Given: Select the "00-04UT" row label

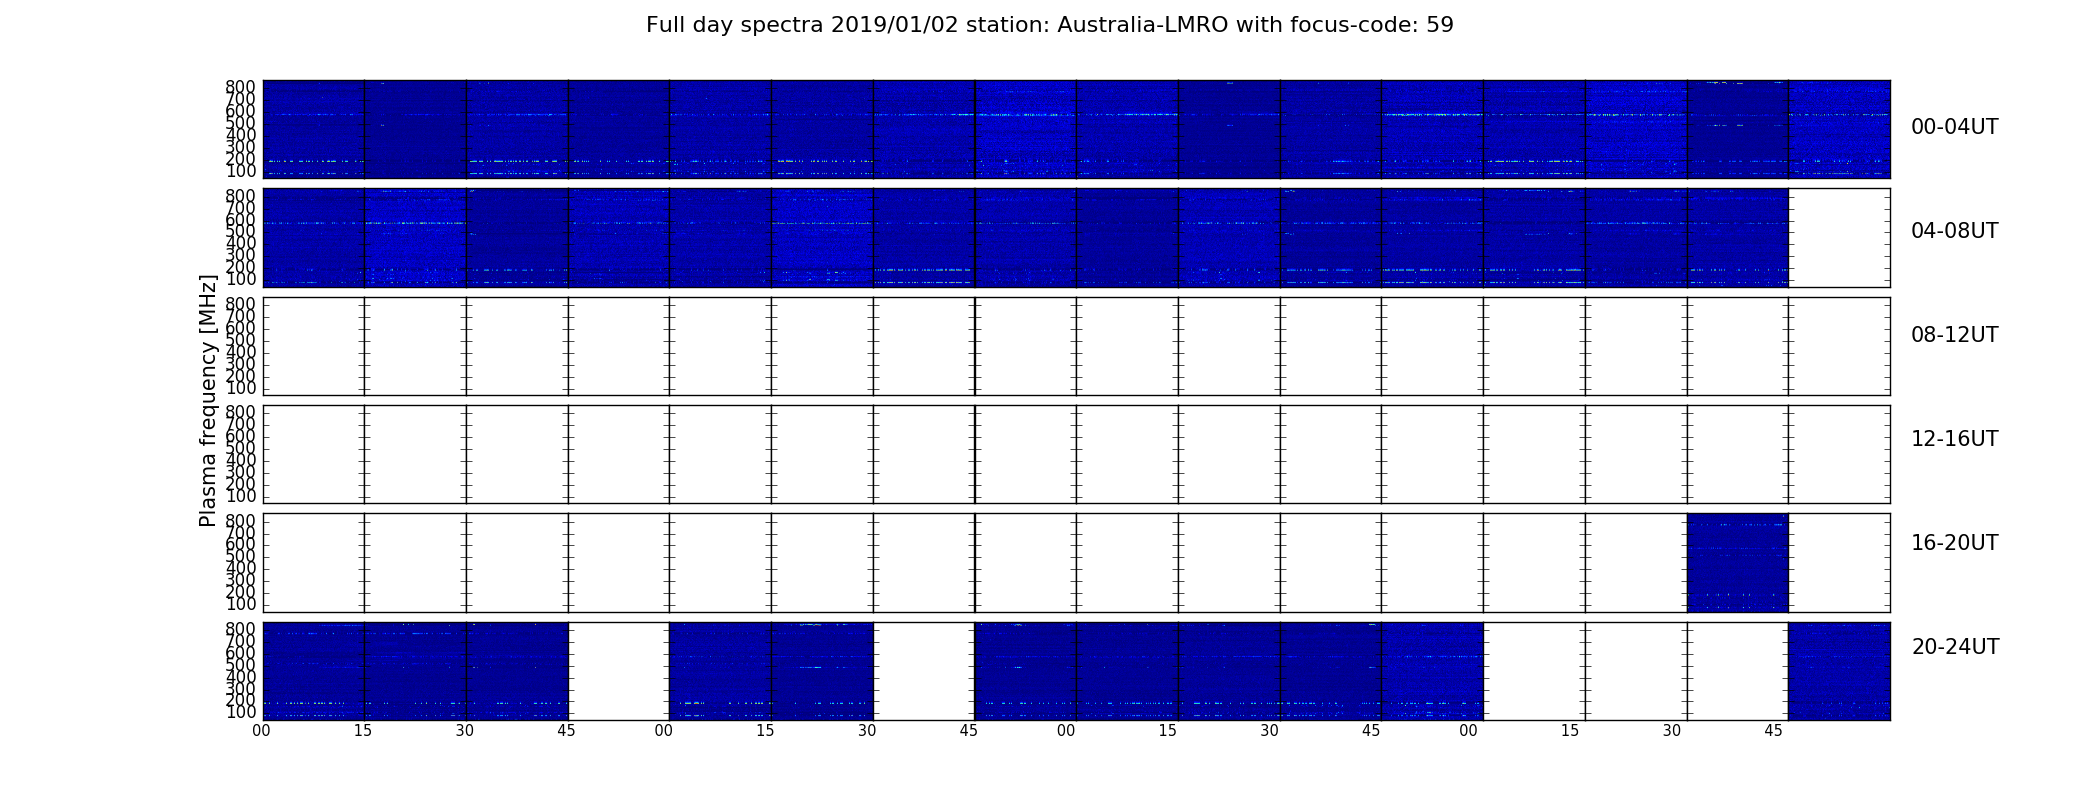Looking at the screenshot, I should click(x=1954, y=127).
